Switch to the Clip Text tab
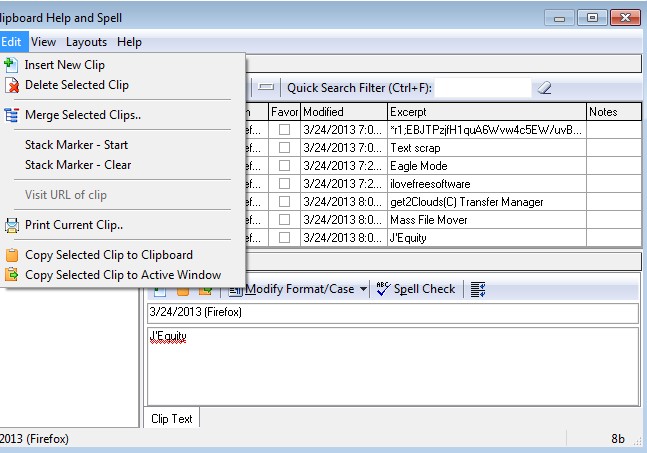The image size is (647, 453). (x=172, y=419)
